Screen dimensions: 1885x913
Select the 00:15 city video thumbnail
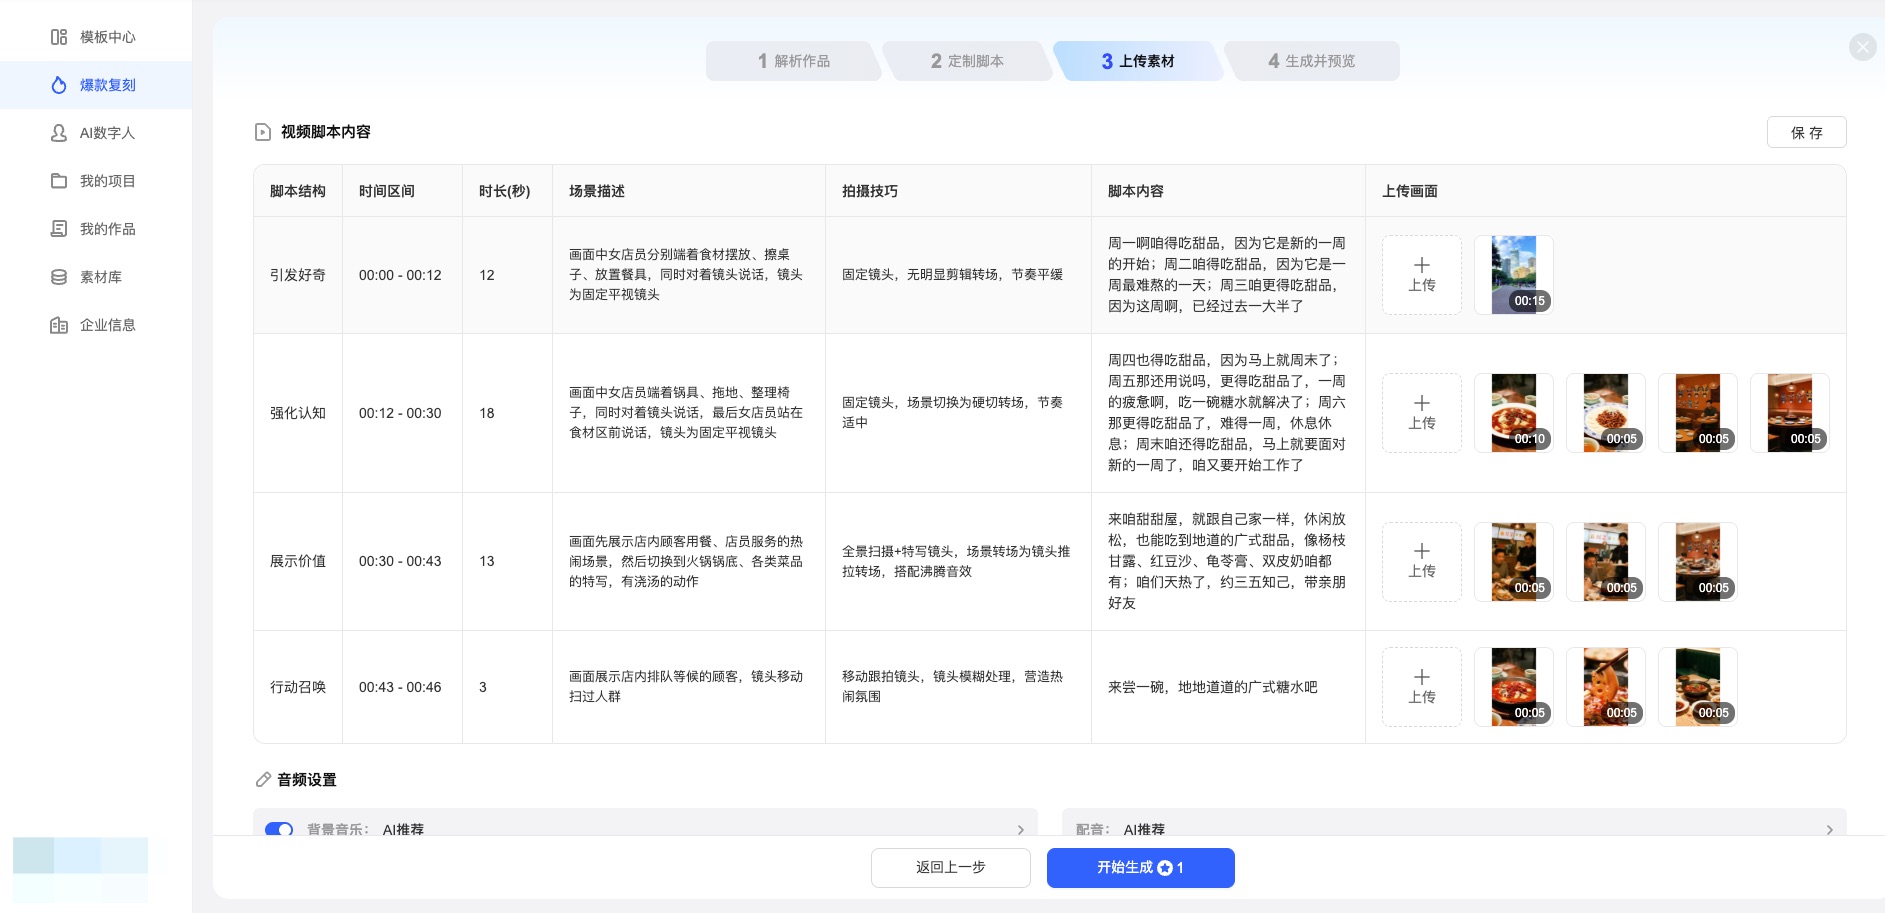click(x=1513, y=275)
